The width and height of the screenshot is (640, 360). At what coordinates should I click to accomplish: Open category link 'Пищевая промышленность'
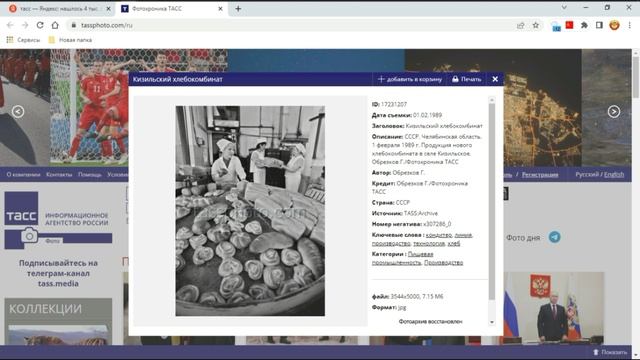pos(402,258)
